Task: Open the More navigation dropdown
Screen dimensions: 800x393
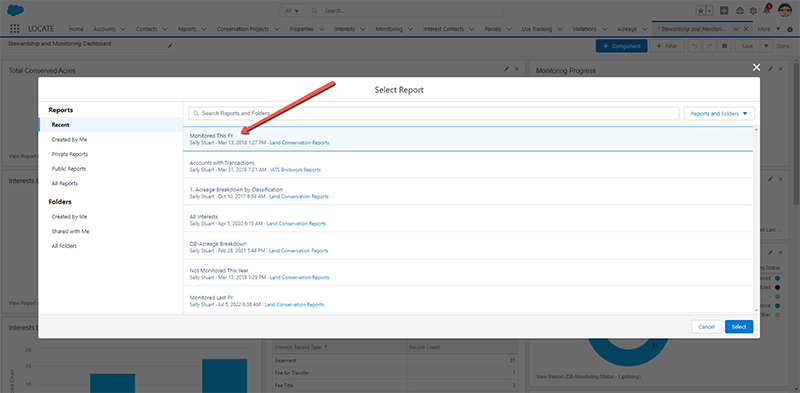Action: (768, 29)
